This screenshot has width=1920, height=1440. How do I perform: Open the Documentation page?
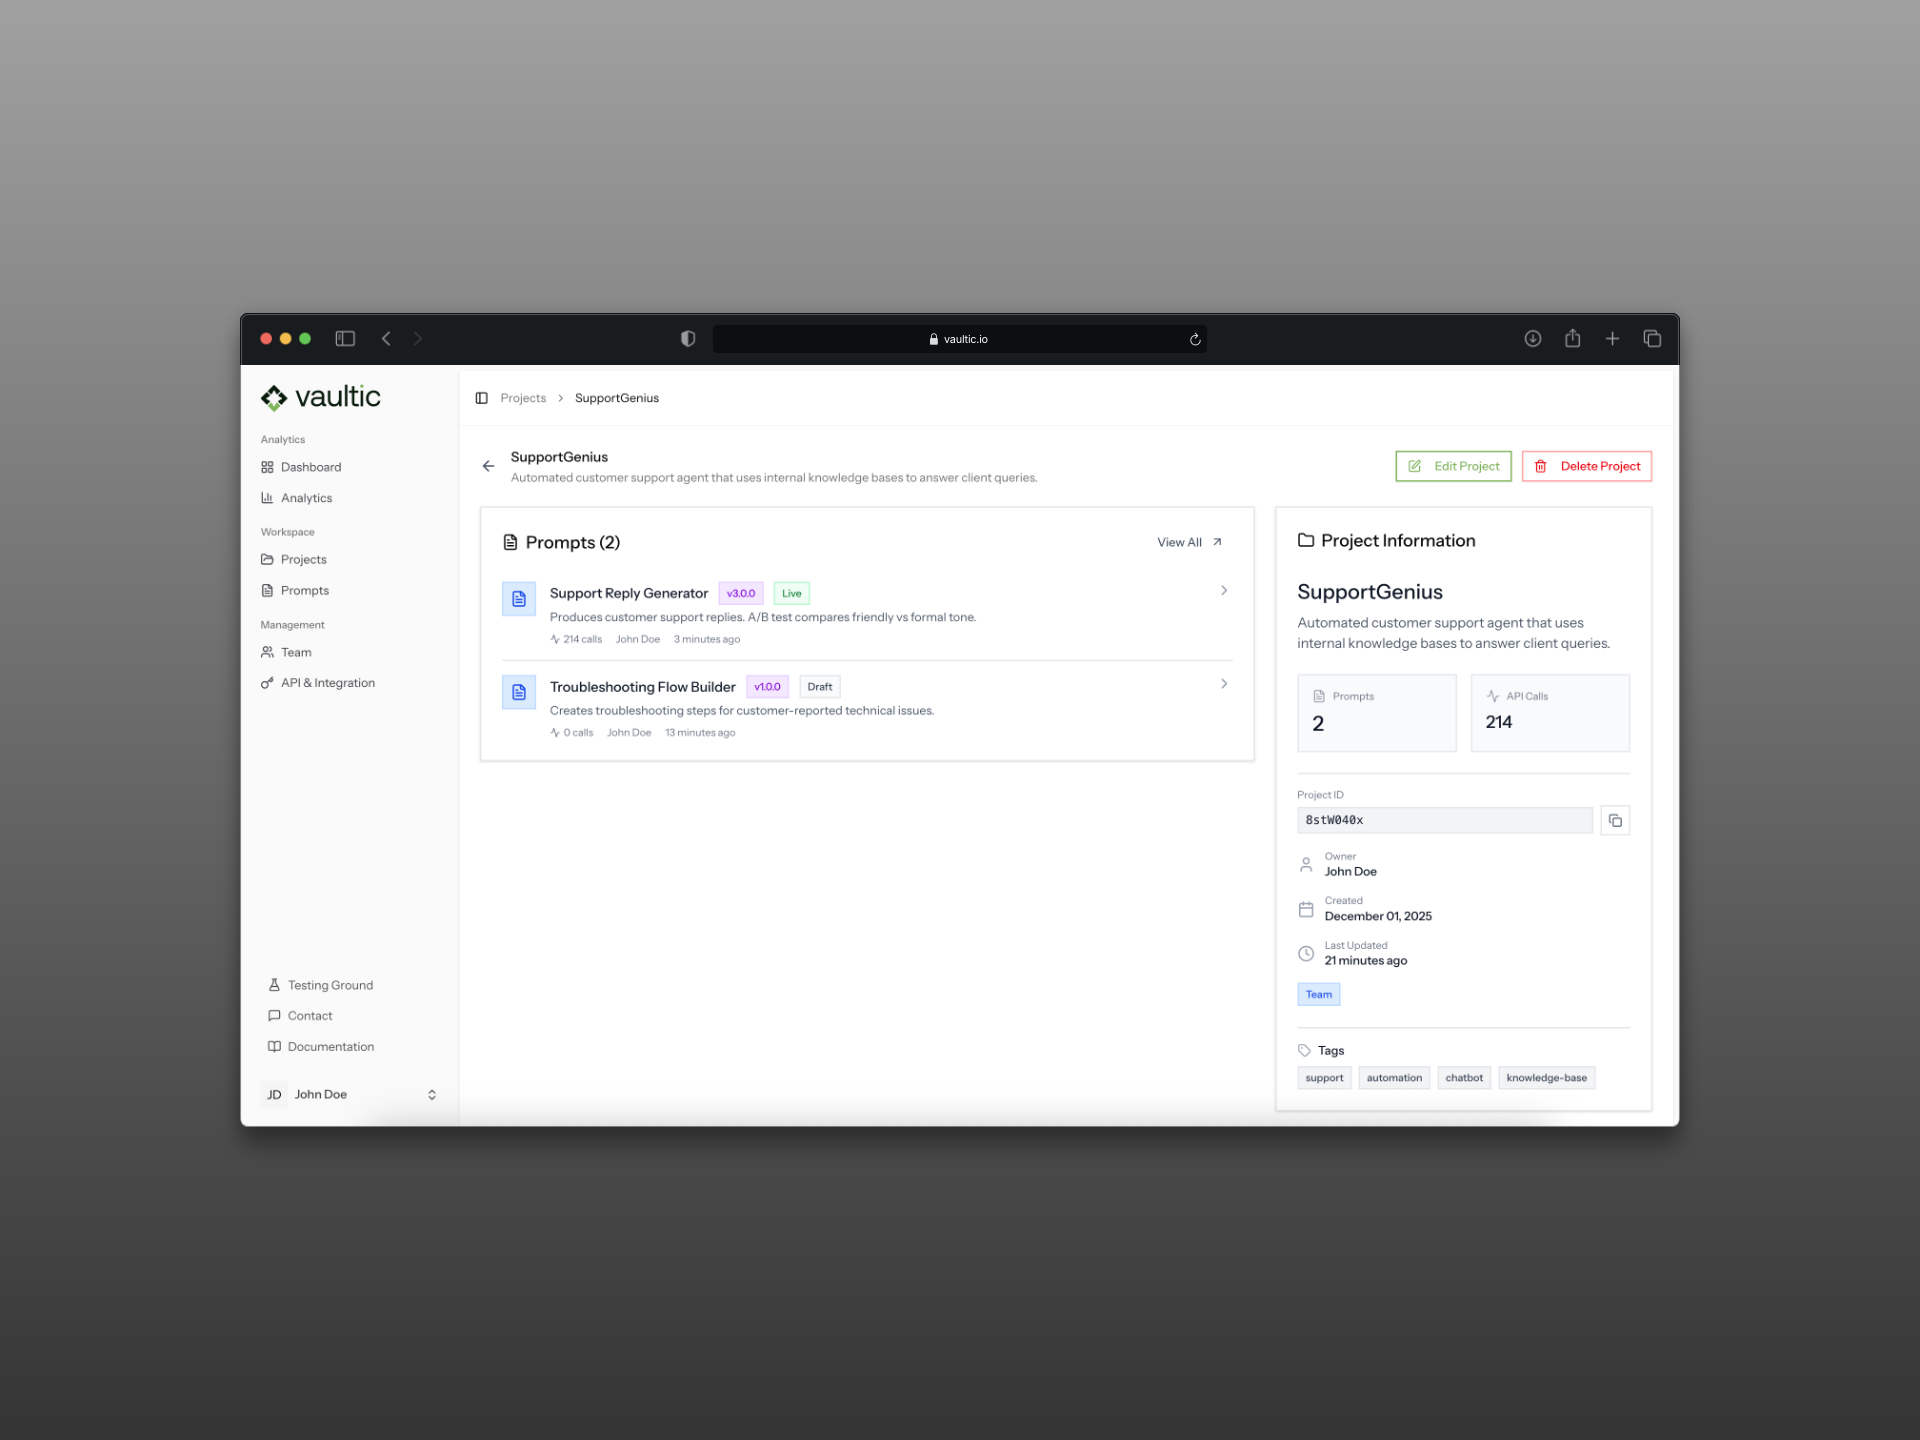(330, 1046)
